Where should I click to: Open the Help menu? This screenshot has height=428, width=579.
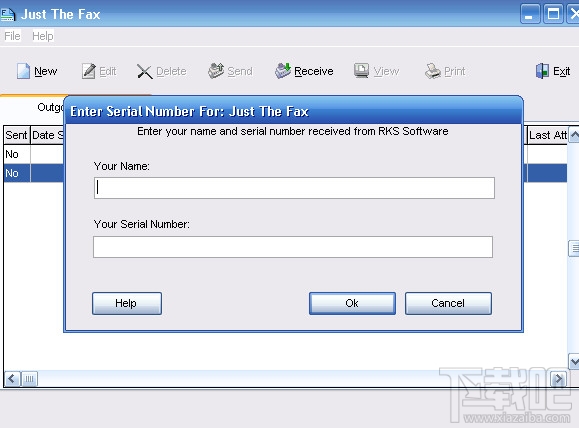pyautogui.click(x=43, y=36)
